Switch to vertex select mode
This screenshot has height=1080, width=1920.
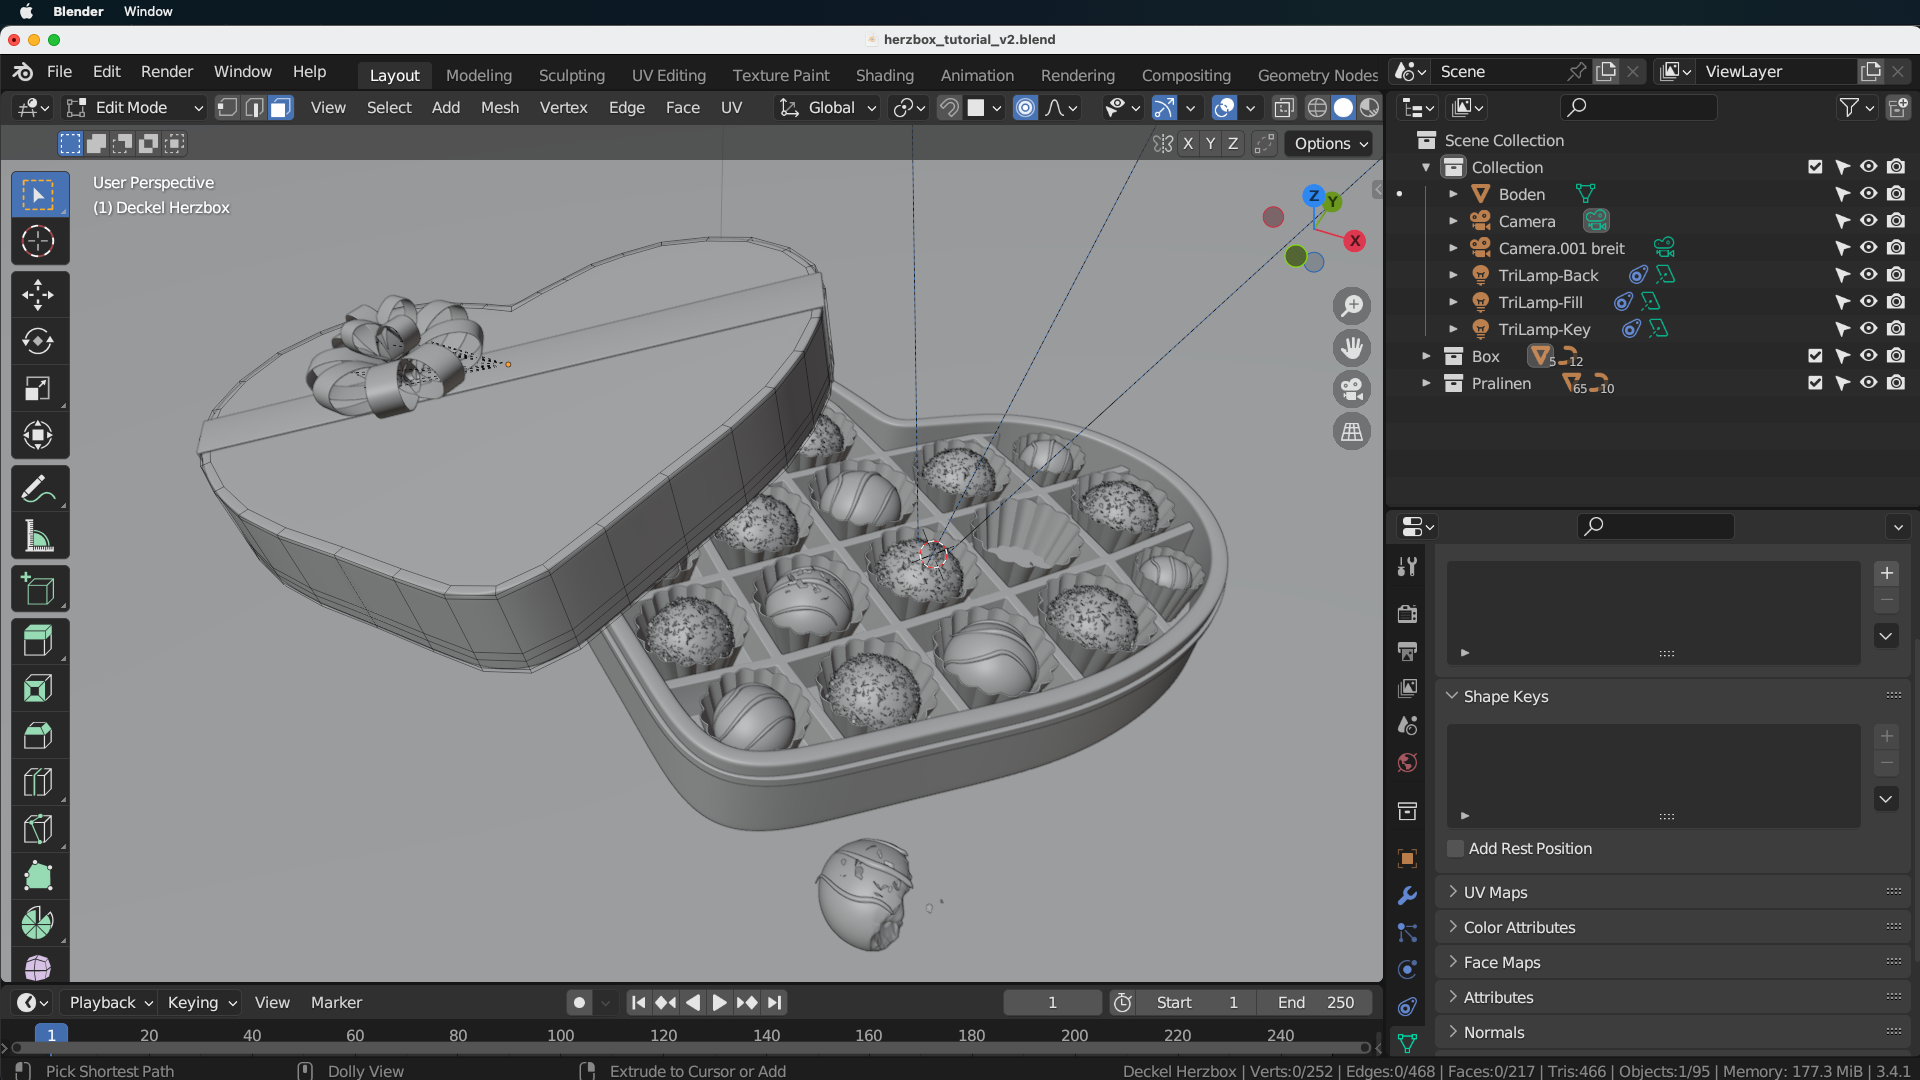click(228, 108)
